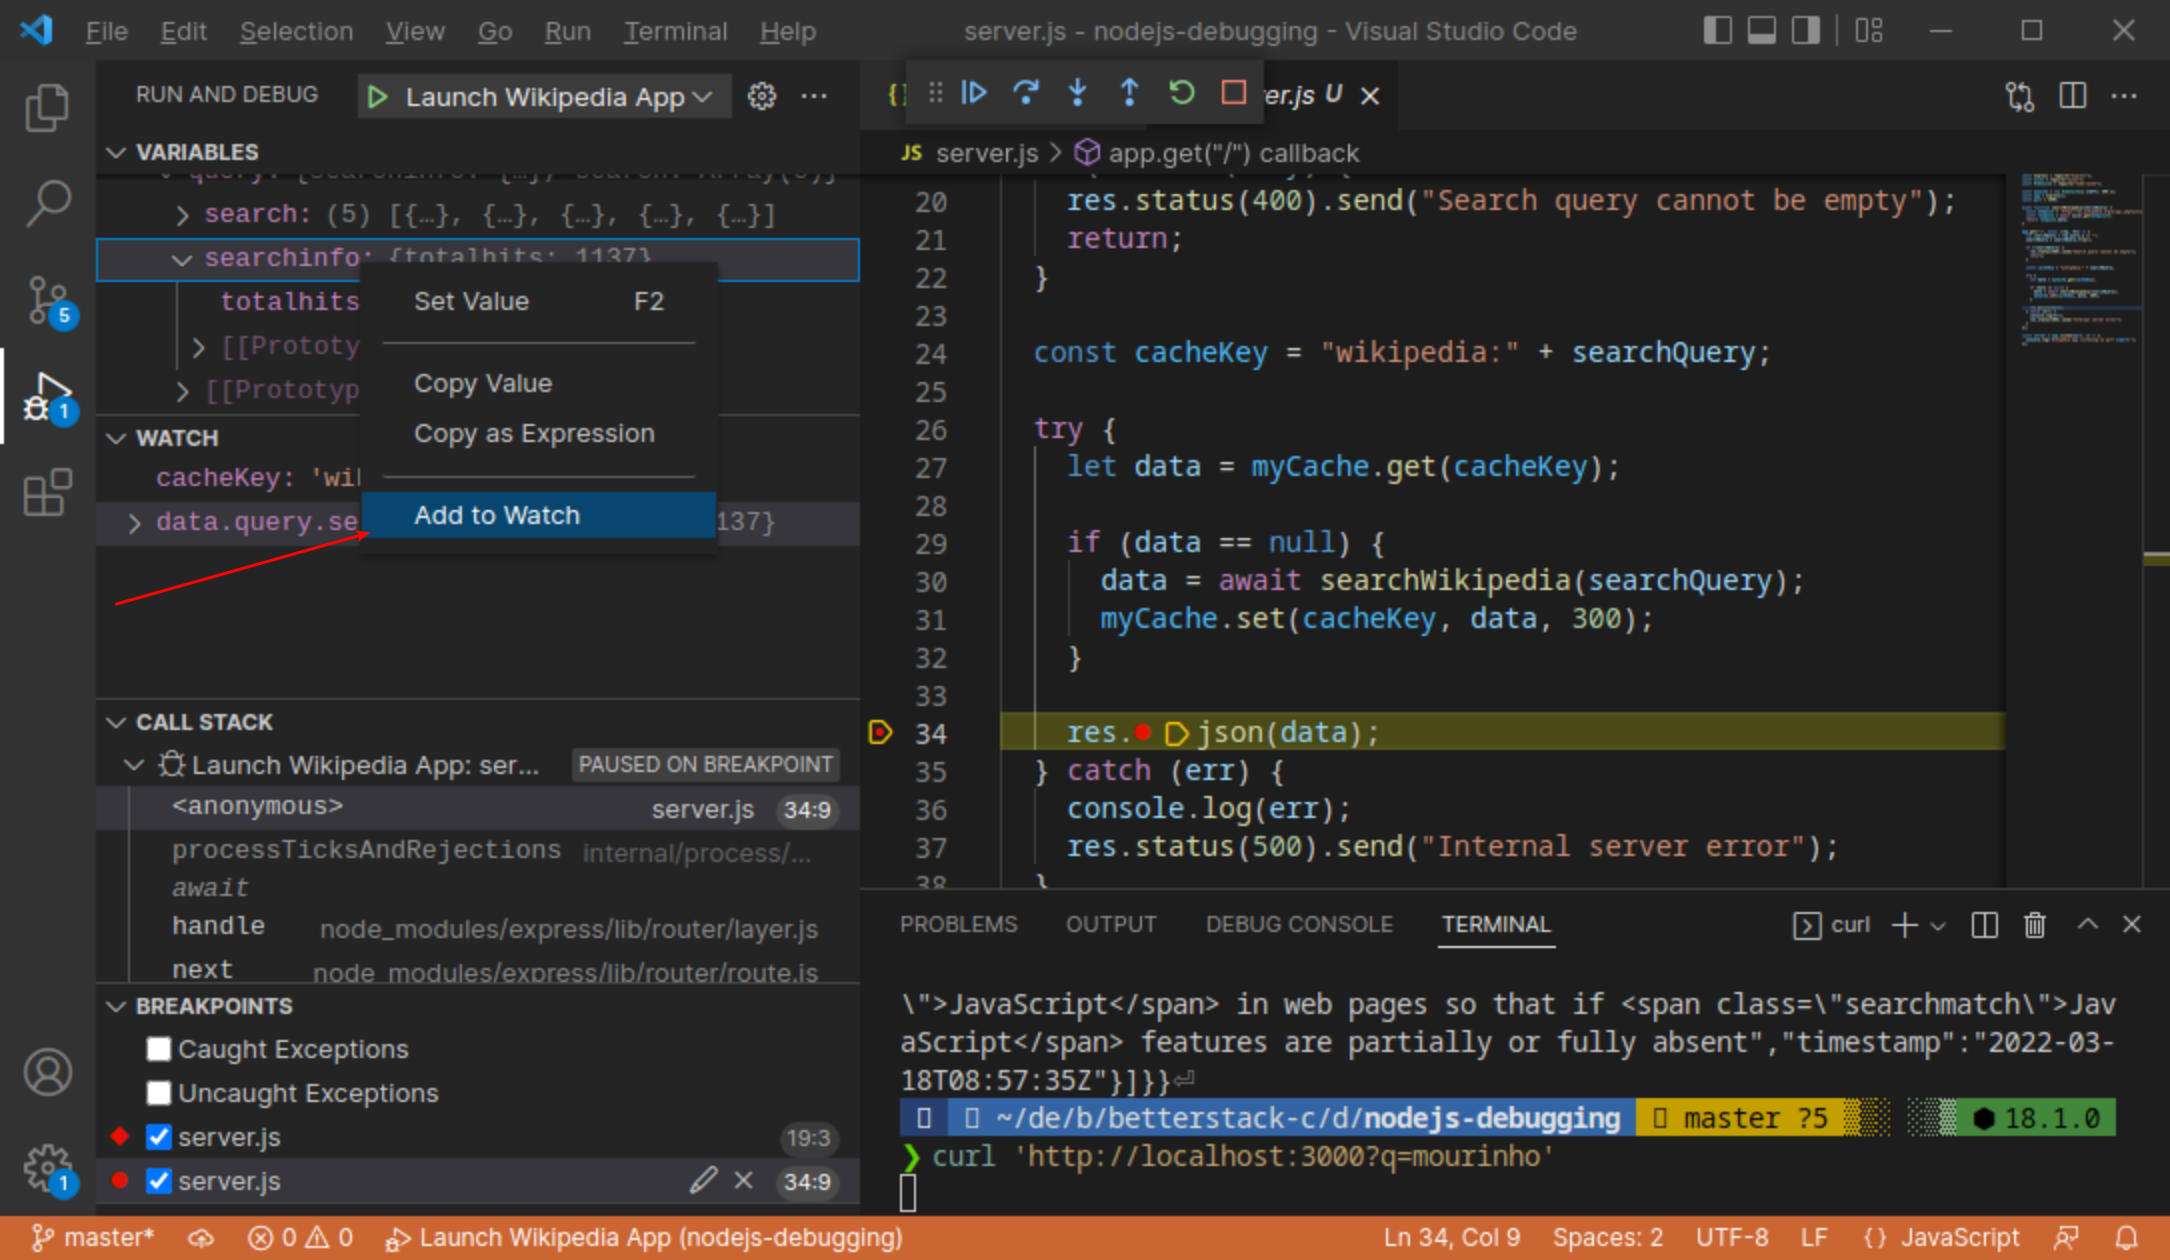2170x1260 pixels.
Task: Collapse the WATCH section
Action: [116, 438]
